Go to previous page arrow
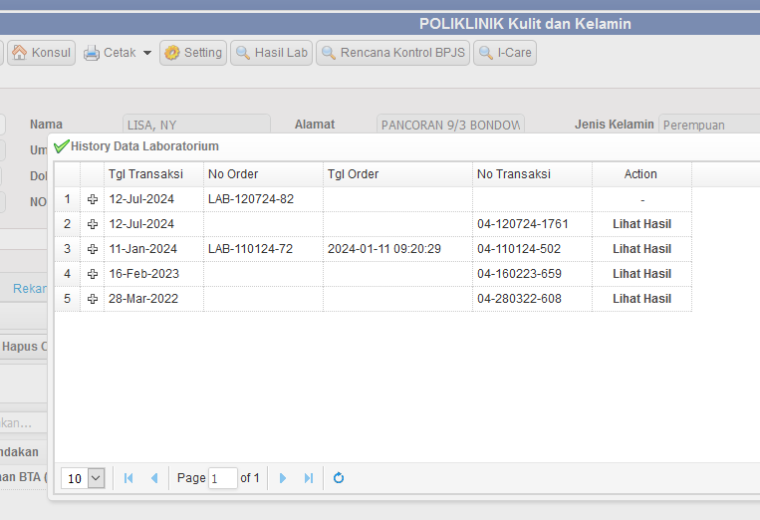760x520 pixels. pyautogui.click(x=155, y=478)
